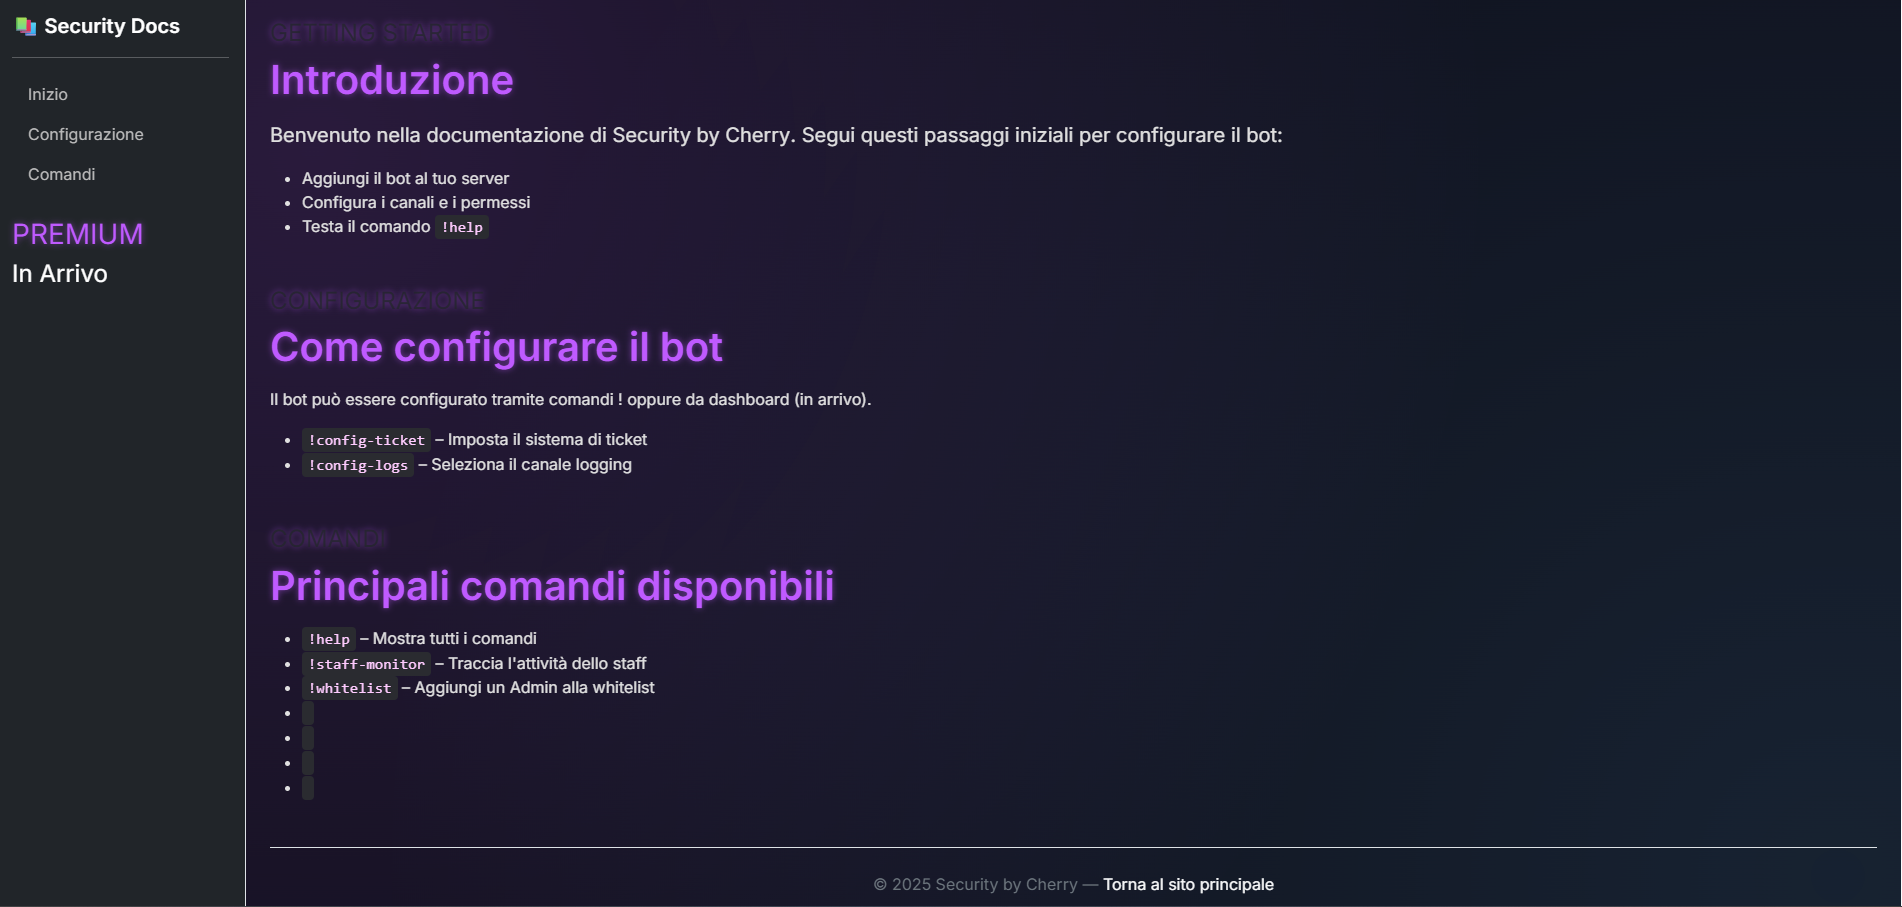
Task: Click the "Aggiungi il bot al tuo server" item
Action: pyautogui.click(x=405, y=178)
